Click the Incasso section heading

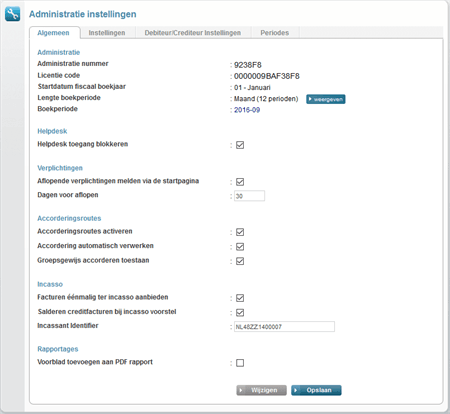tap(50, 284)
